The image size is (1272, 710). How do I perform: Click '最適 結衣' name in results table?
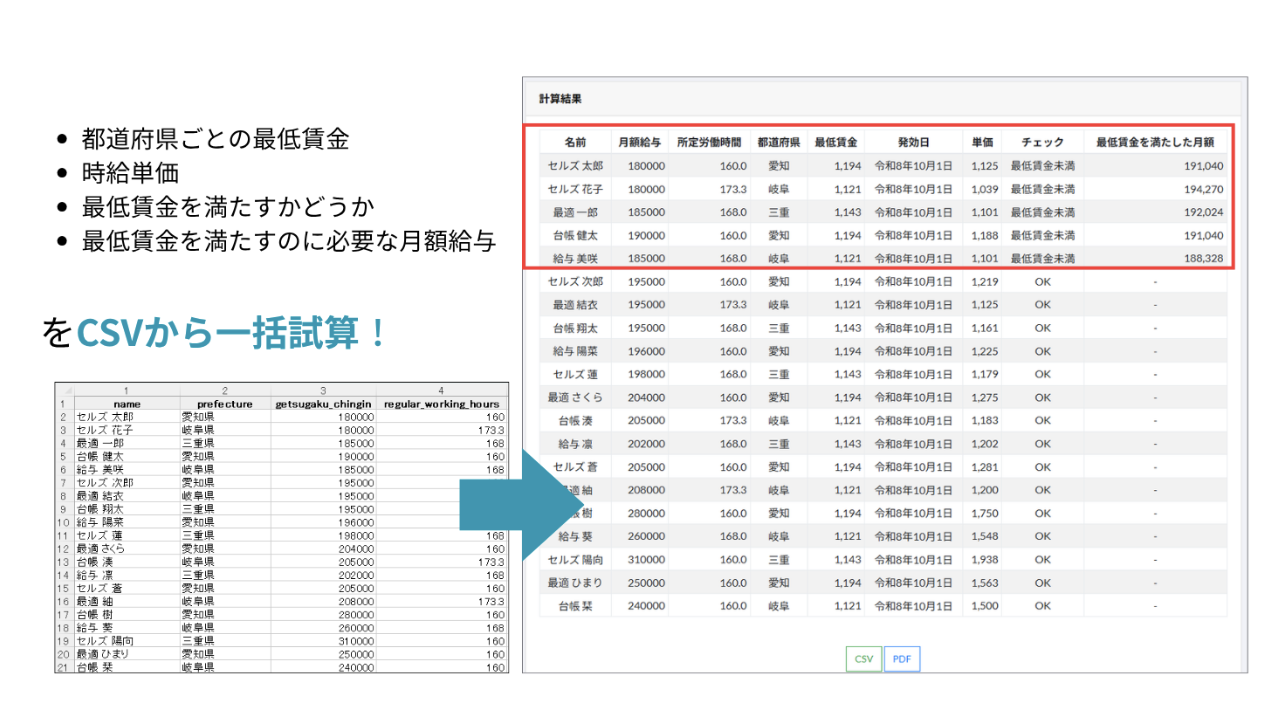pos(575,305)
